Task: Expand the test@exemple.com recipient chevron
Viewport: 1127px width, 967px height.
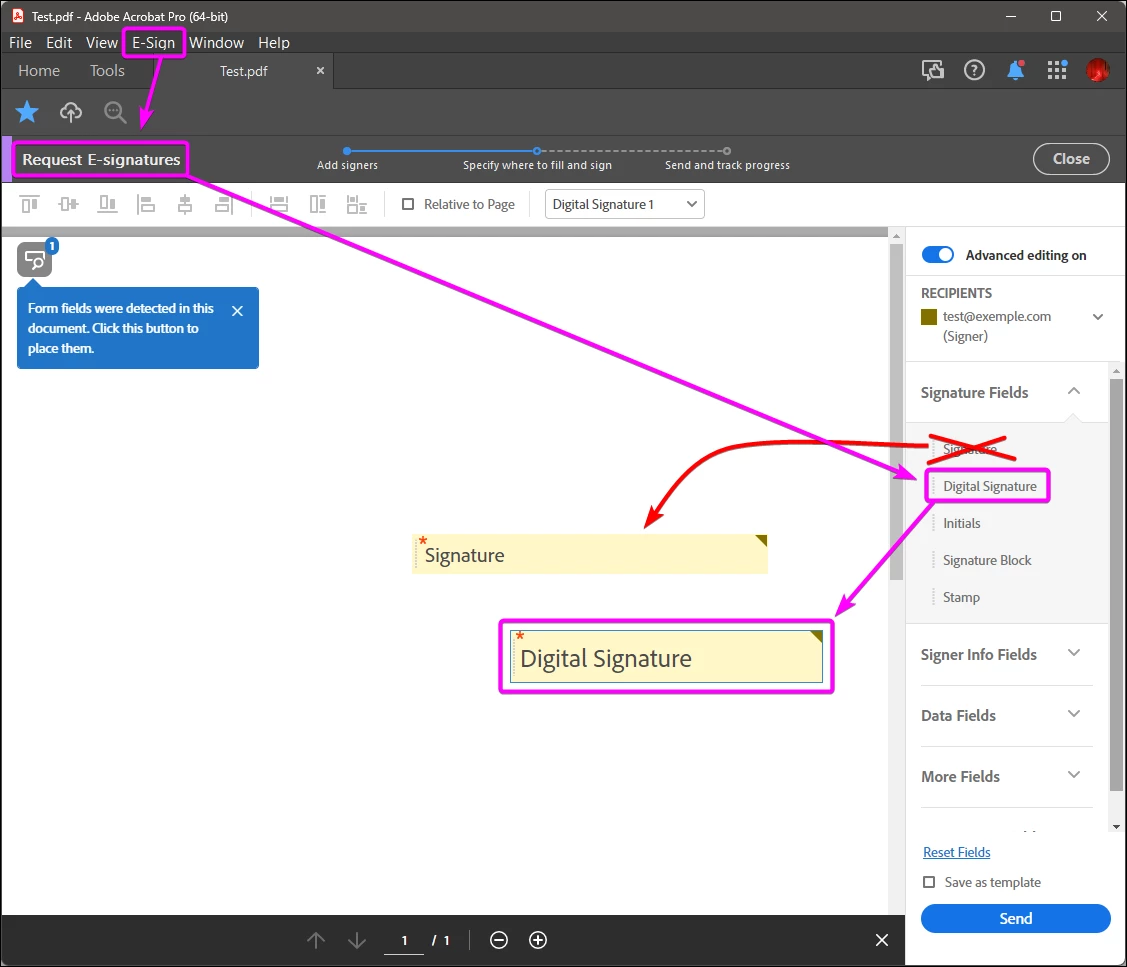Action: coord(1098,317)
